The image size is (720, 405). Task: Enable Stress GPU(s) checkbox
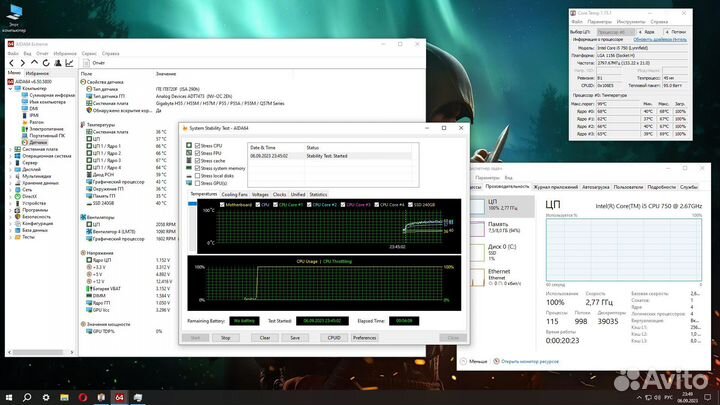197,183
